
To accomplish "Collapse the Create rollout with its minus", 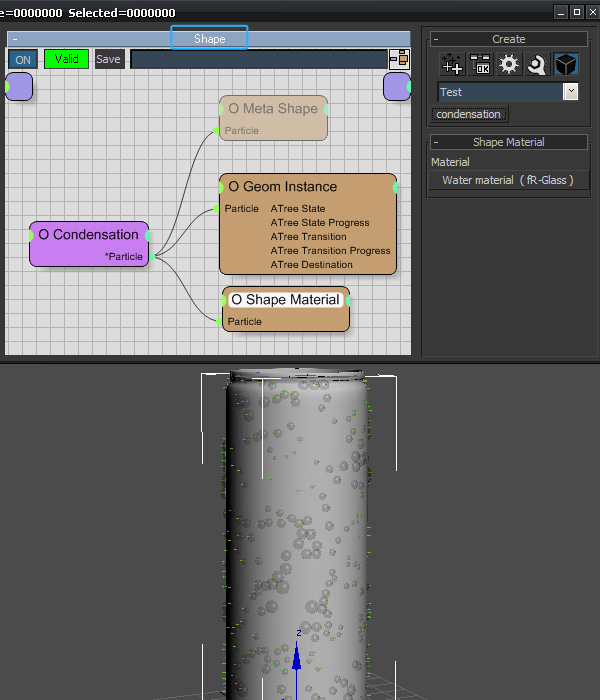I will click(436, 39).
